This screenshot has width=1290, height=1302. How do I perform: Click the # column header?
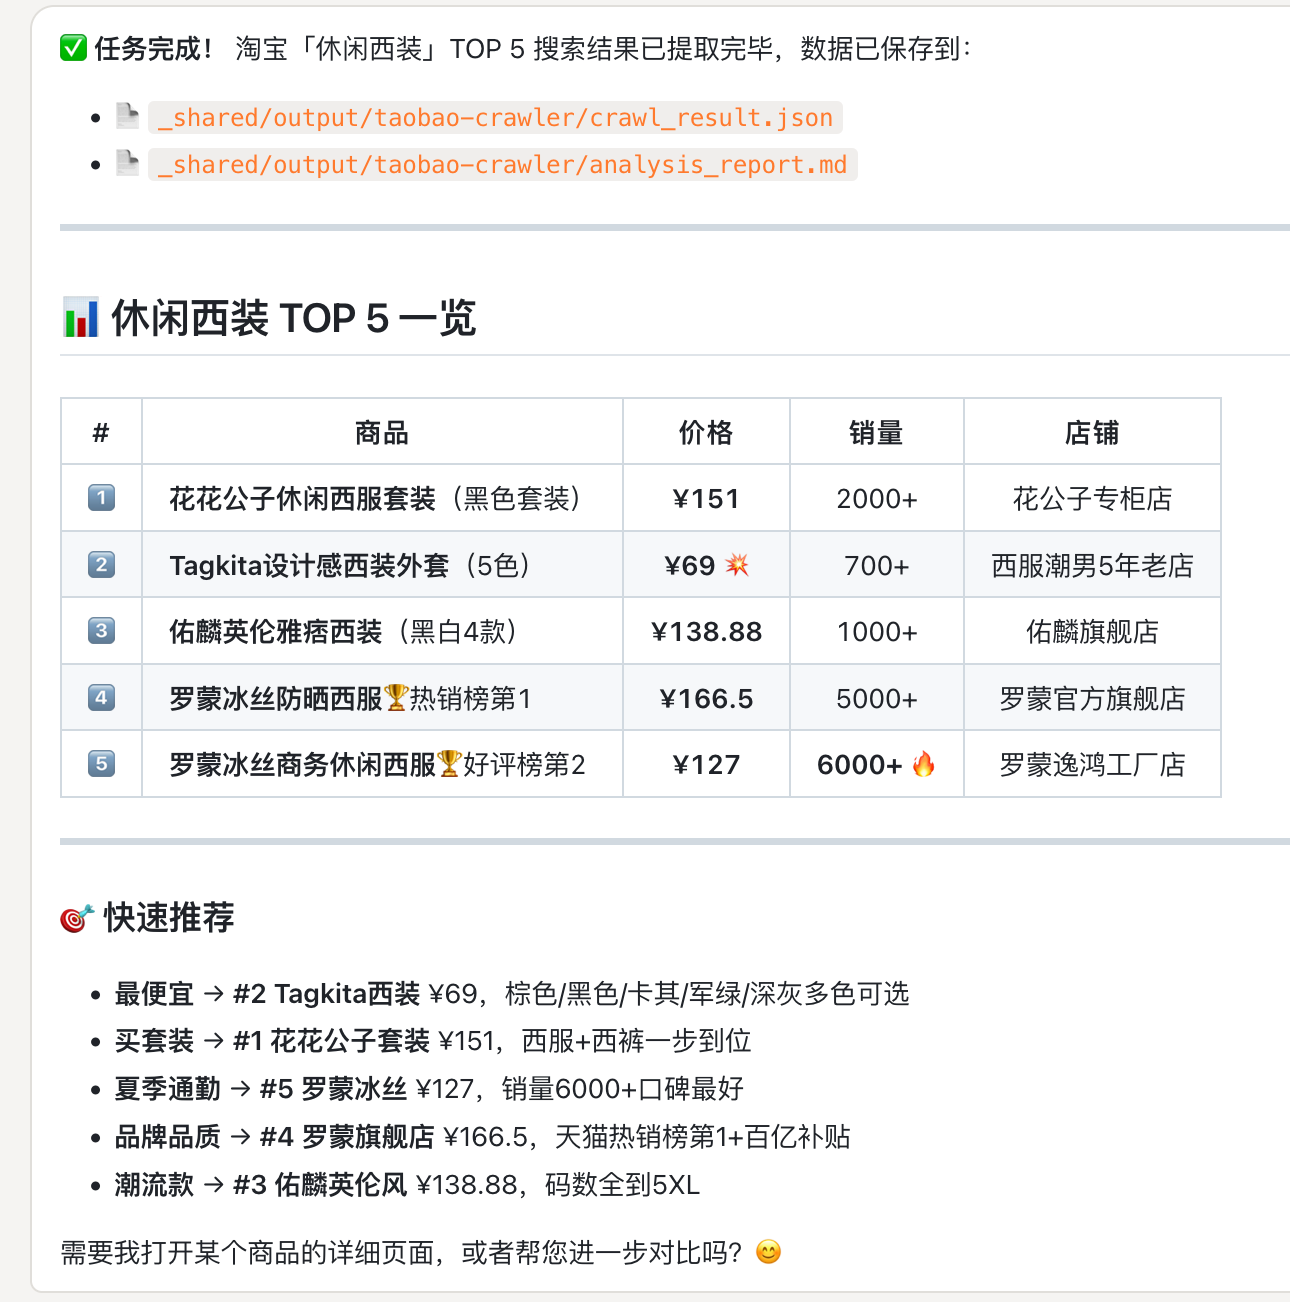(x=101, y=432)
